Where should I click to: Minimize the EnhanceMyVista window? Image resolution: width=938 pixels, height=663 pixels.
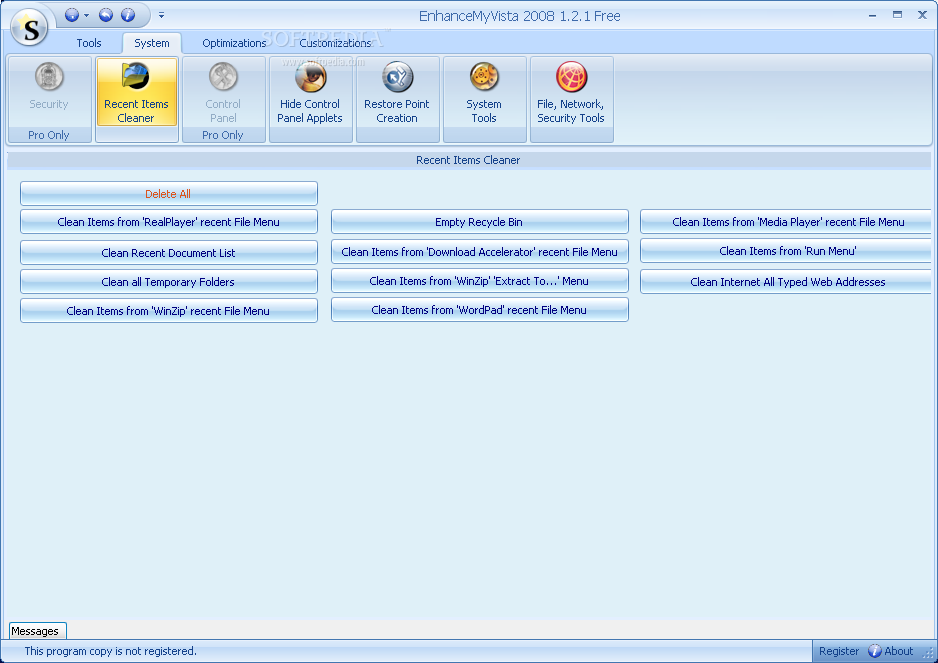tap(873, 16)
